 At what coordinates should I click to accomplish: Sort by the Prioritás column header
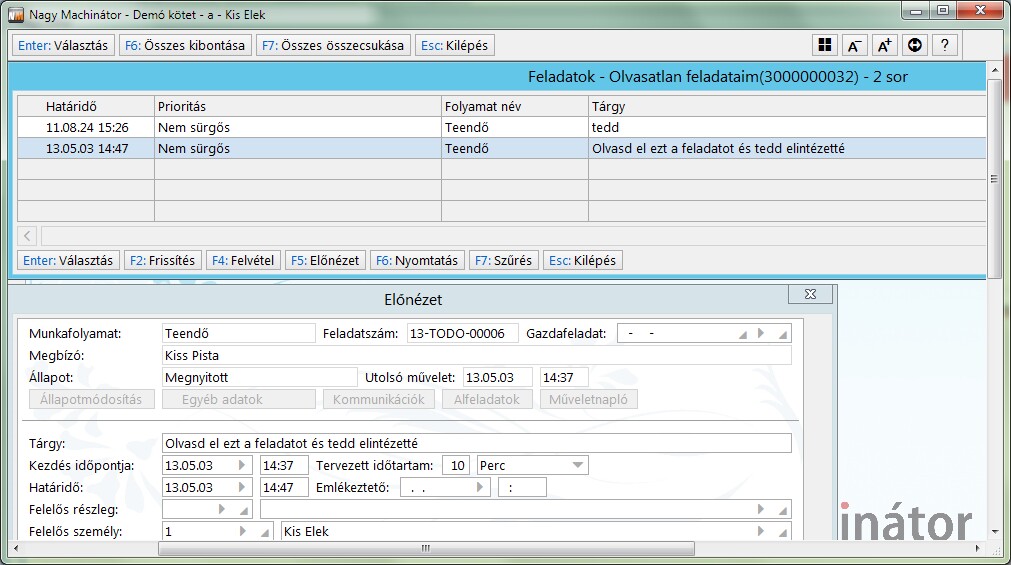pyautogui.click(x=297, y=106)
